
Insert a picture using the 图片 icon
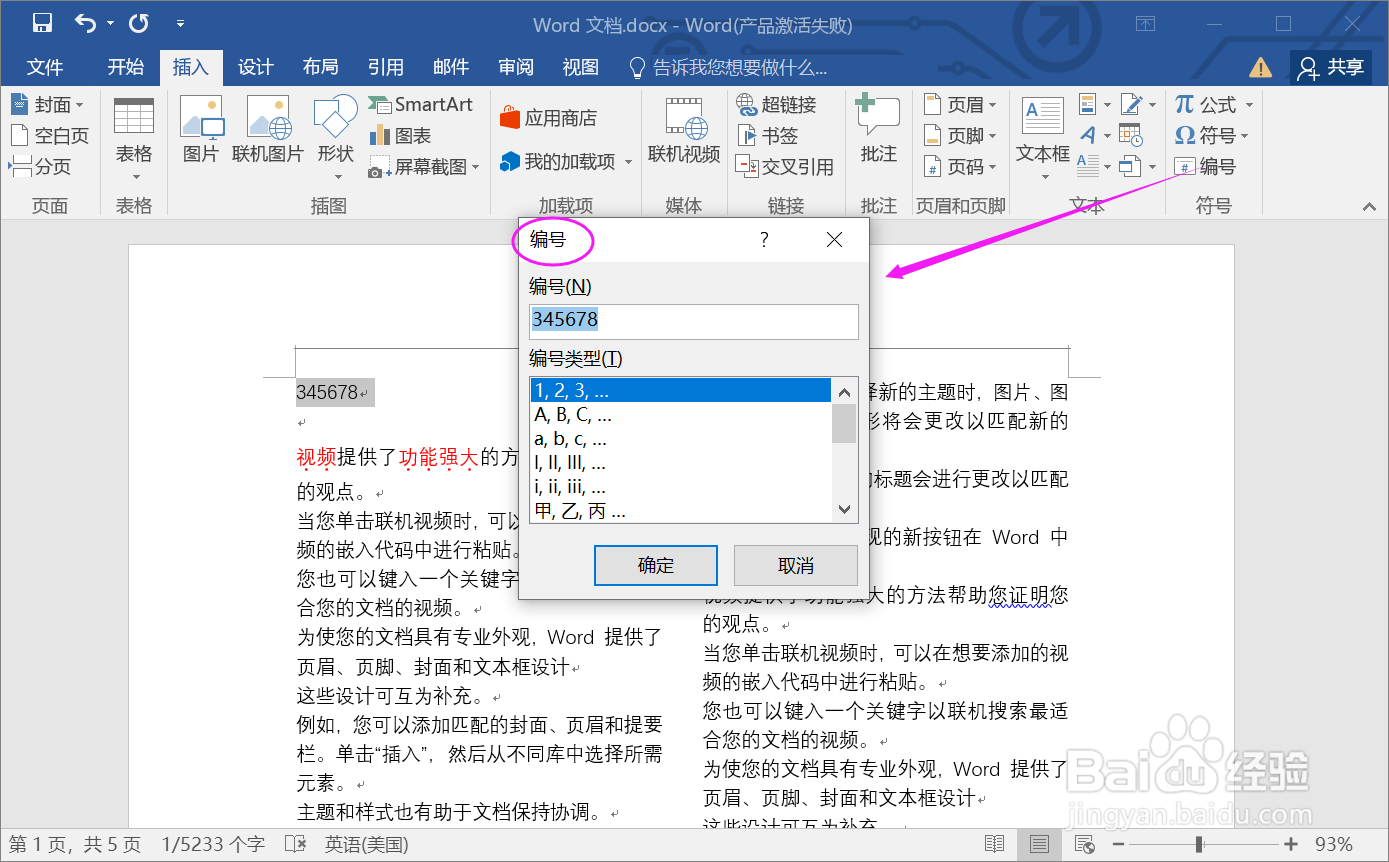point(201,128)
